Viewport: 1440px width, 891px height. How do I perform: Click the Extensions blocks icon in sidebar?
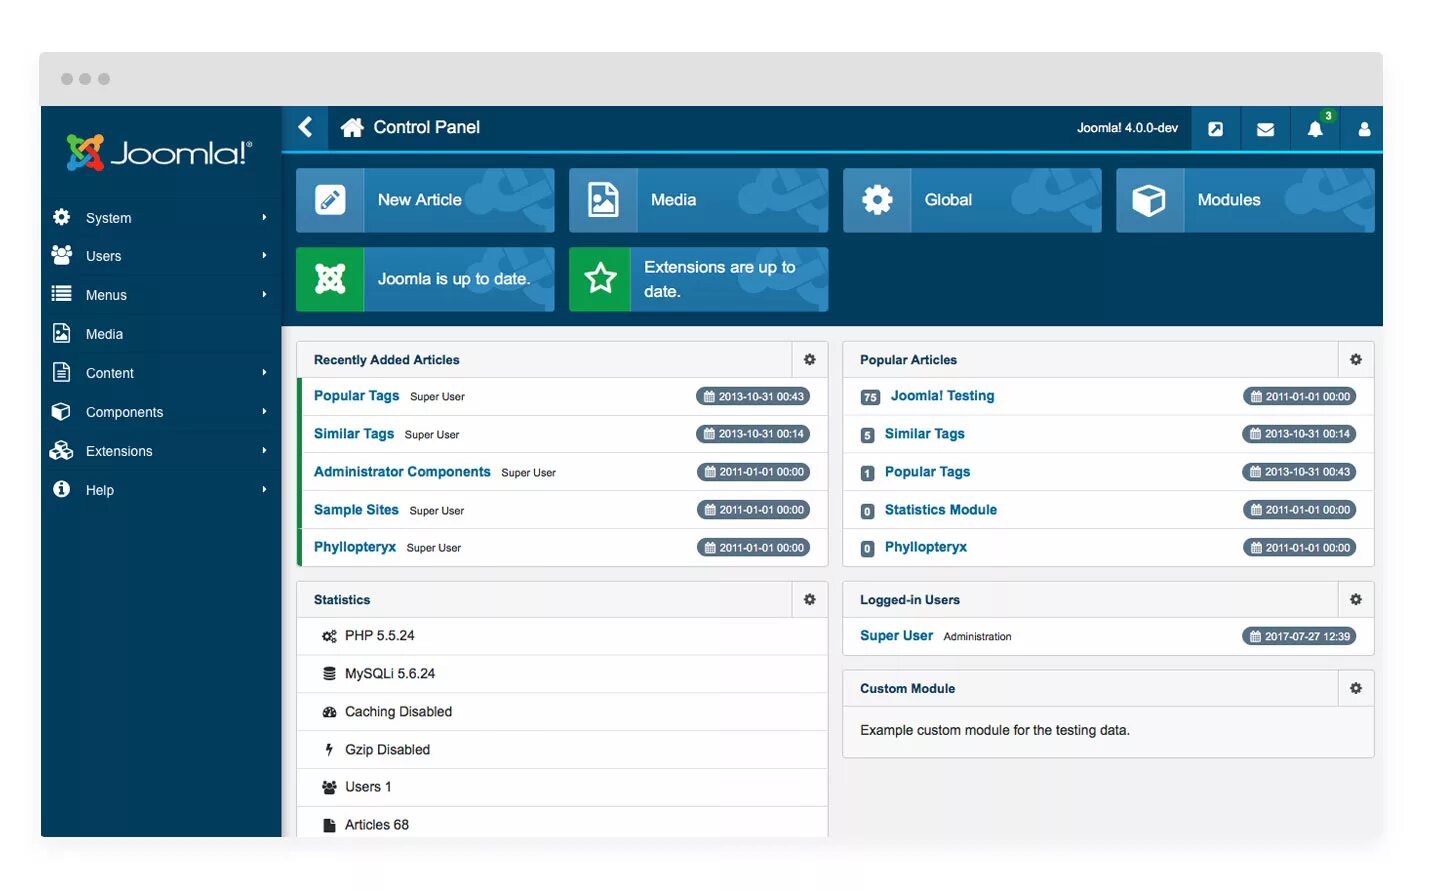[x=61, y=450]
